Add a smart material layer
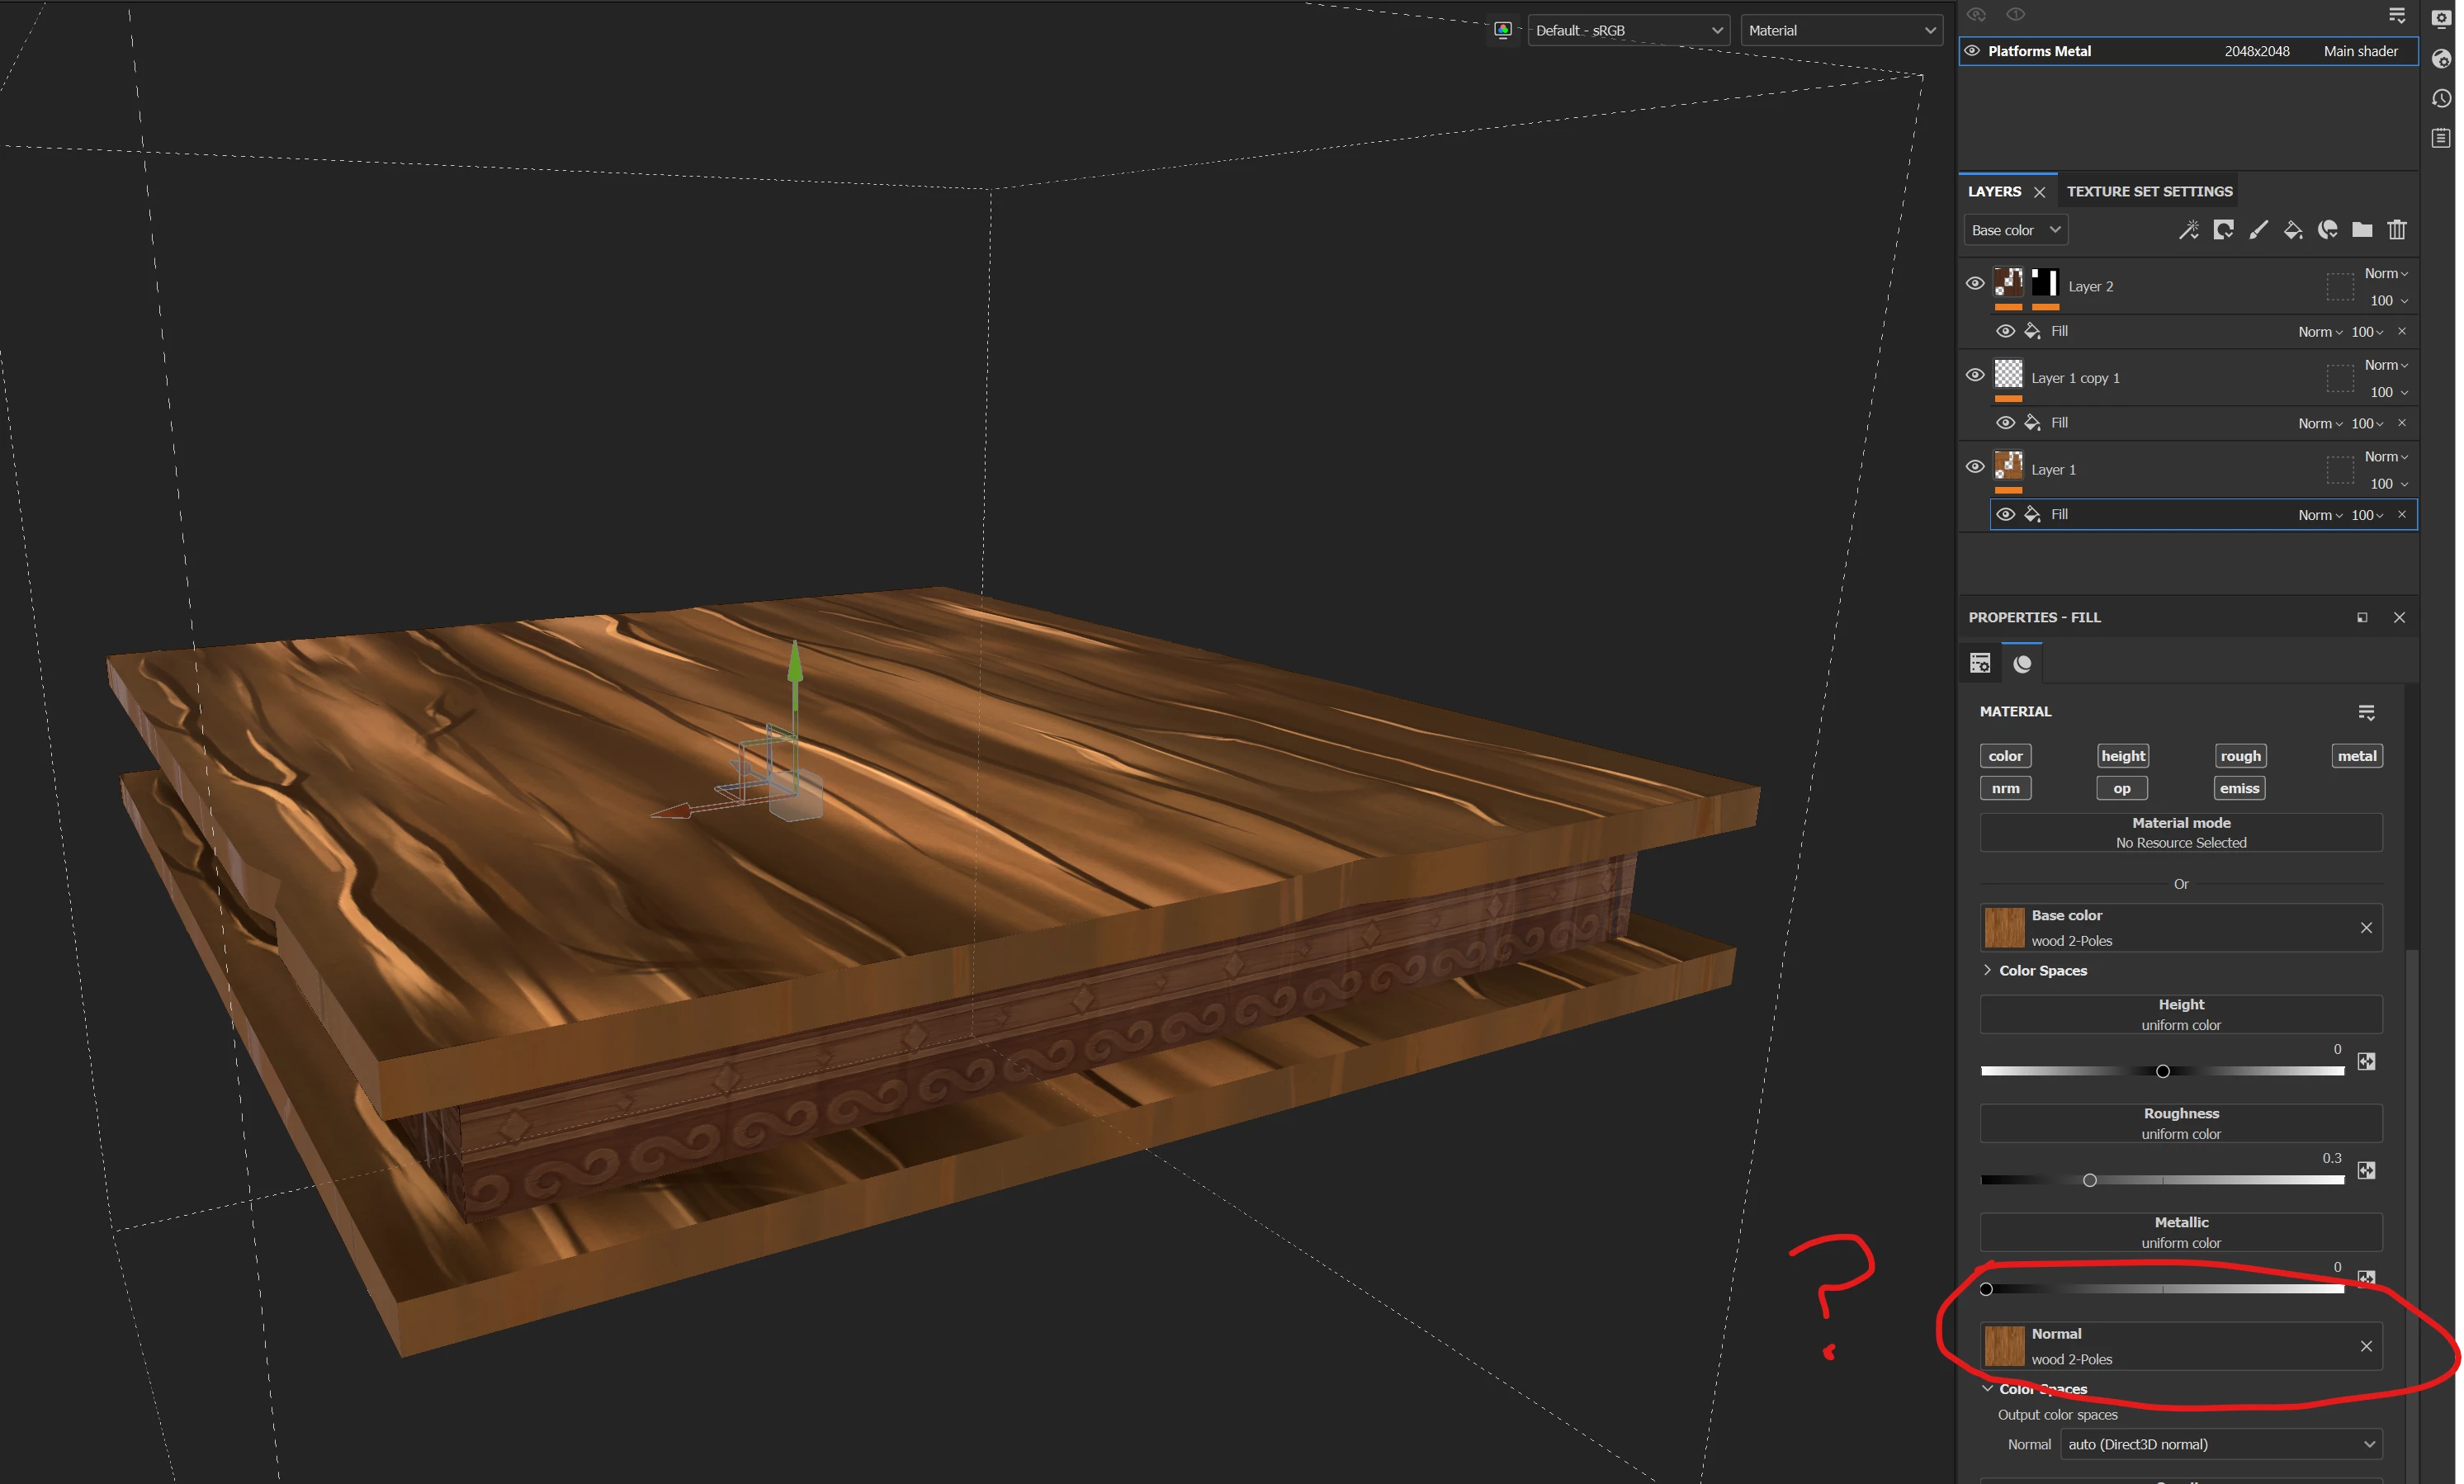Image resolution: width=2464 pixels, height=1484 pixels. pos(2328,230)
